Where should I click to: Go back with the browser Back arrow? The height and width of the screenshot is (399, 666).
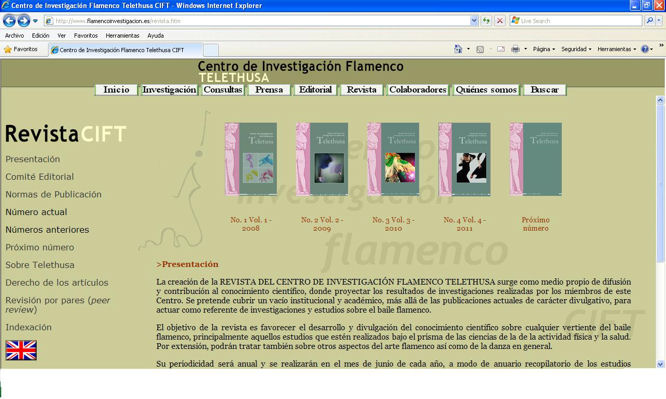tap(9, 20)
